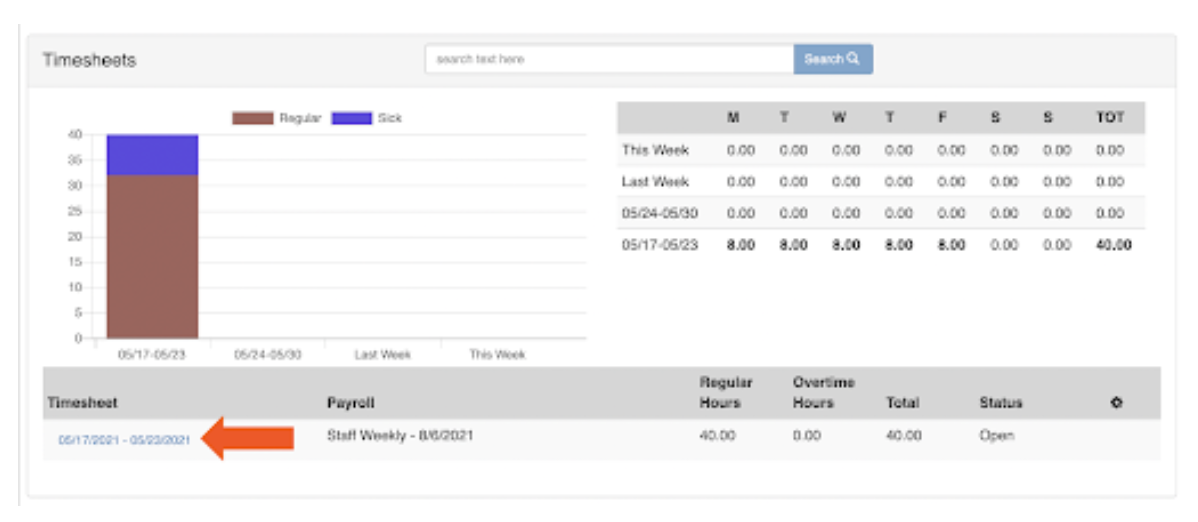Select the Timesheet column header
Image resolution: width=1198 pixels, height=522 pixels.
(82, 403)
